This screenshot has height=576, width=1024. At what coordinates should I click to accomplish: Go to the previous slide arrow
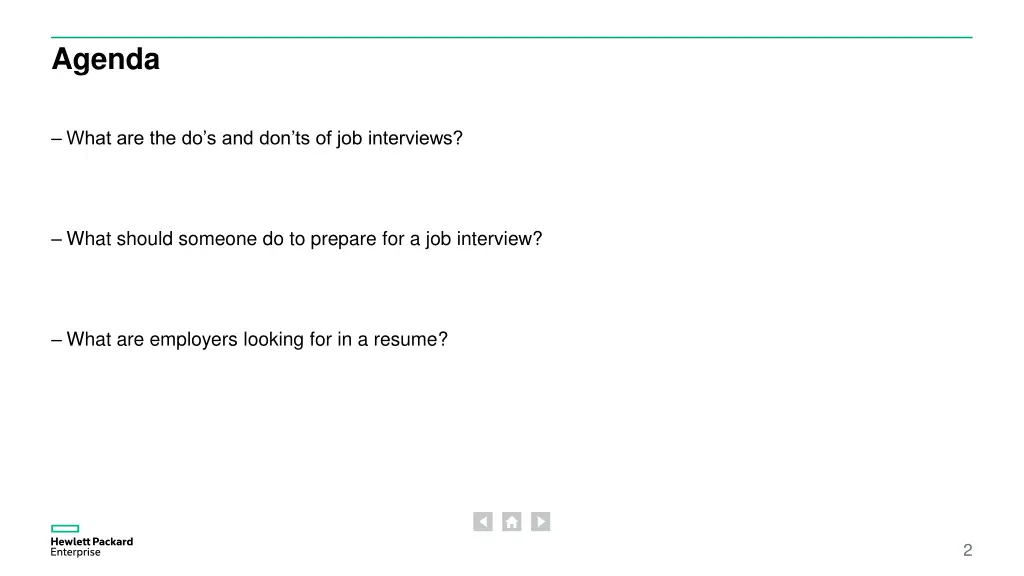pos(483,522)
